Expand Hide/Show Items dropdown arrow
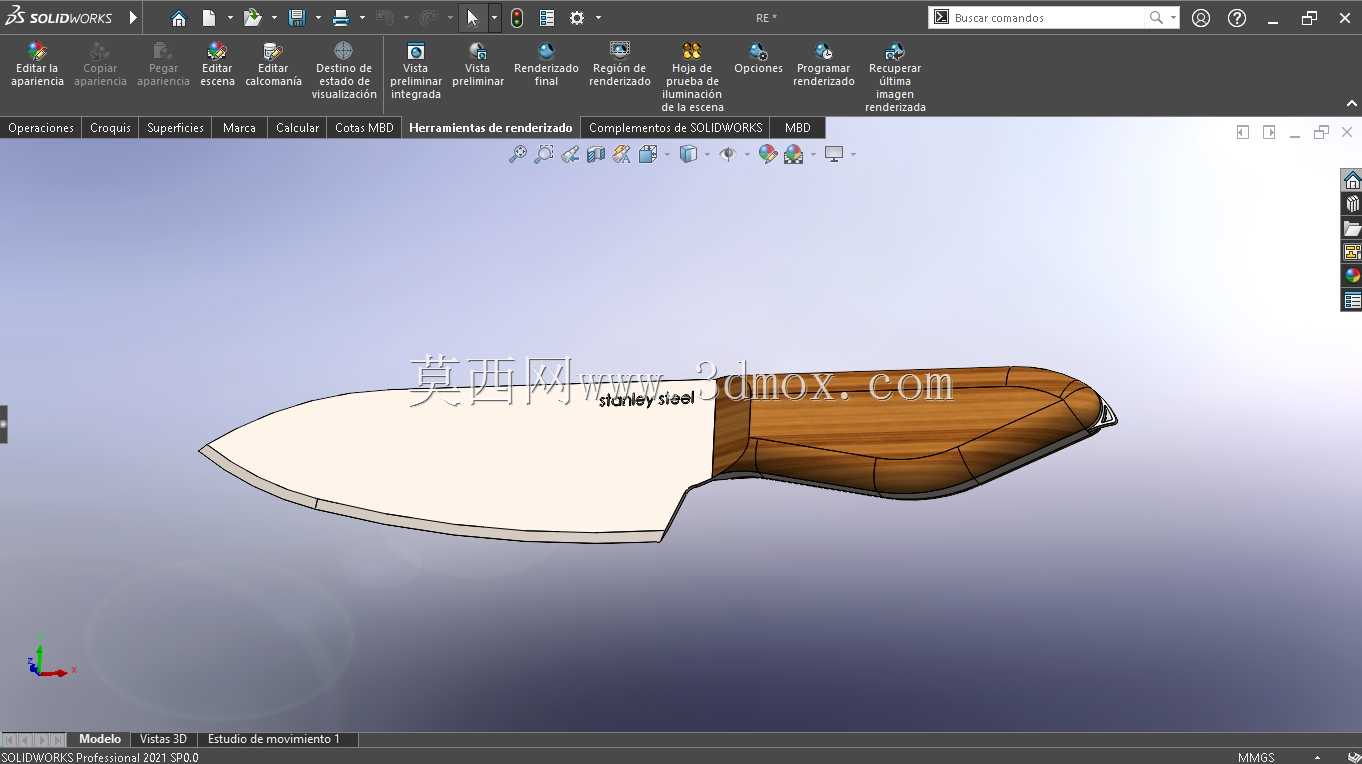The height and width of the screenshot is (764, 1362). pyautogui.click(x=746, y=154)
